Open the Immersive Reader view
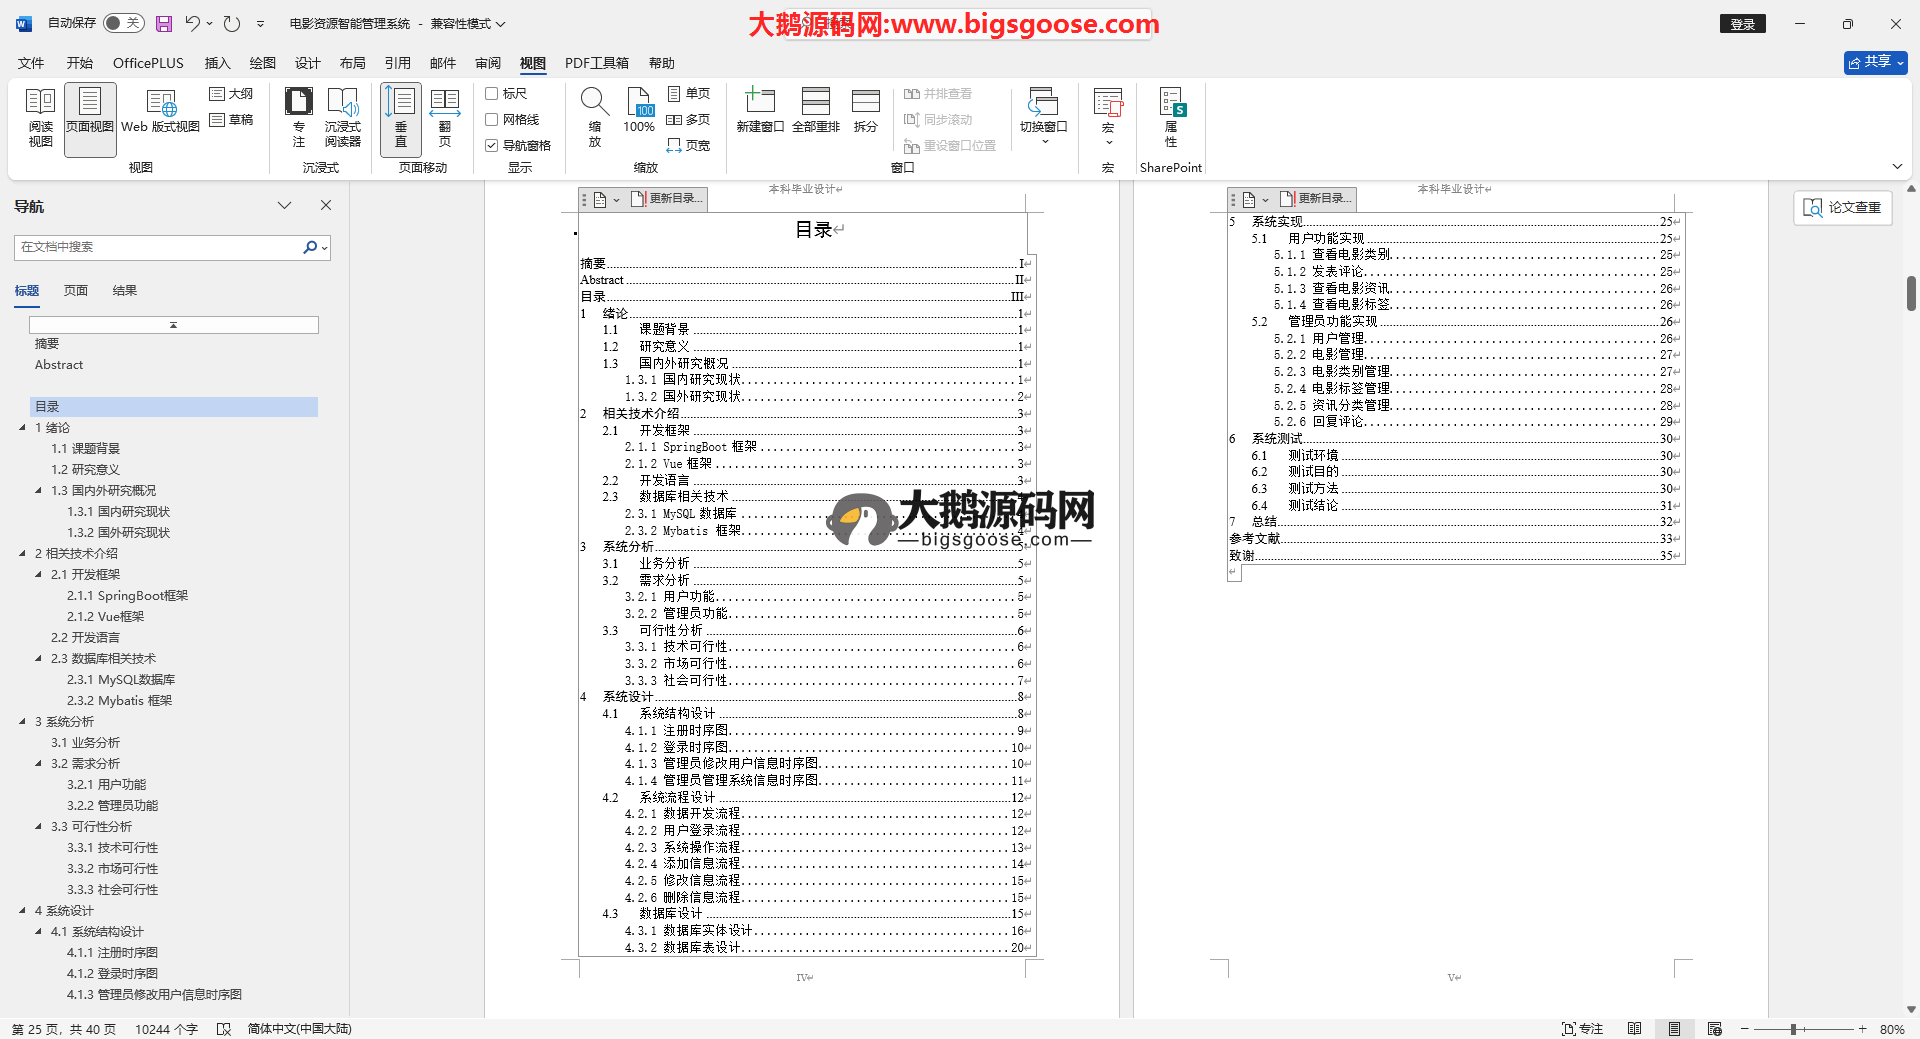The image size is (1920, 1039). [342, 118]
